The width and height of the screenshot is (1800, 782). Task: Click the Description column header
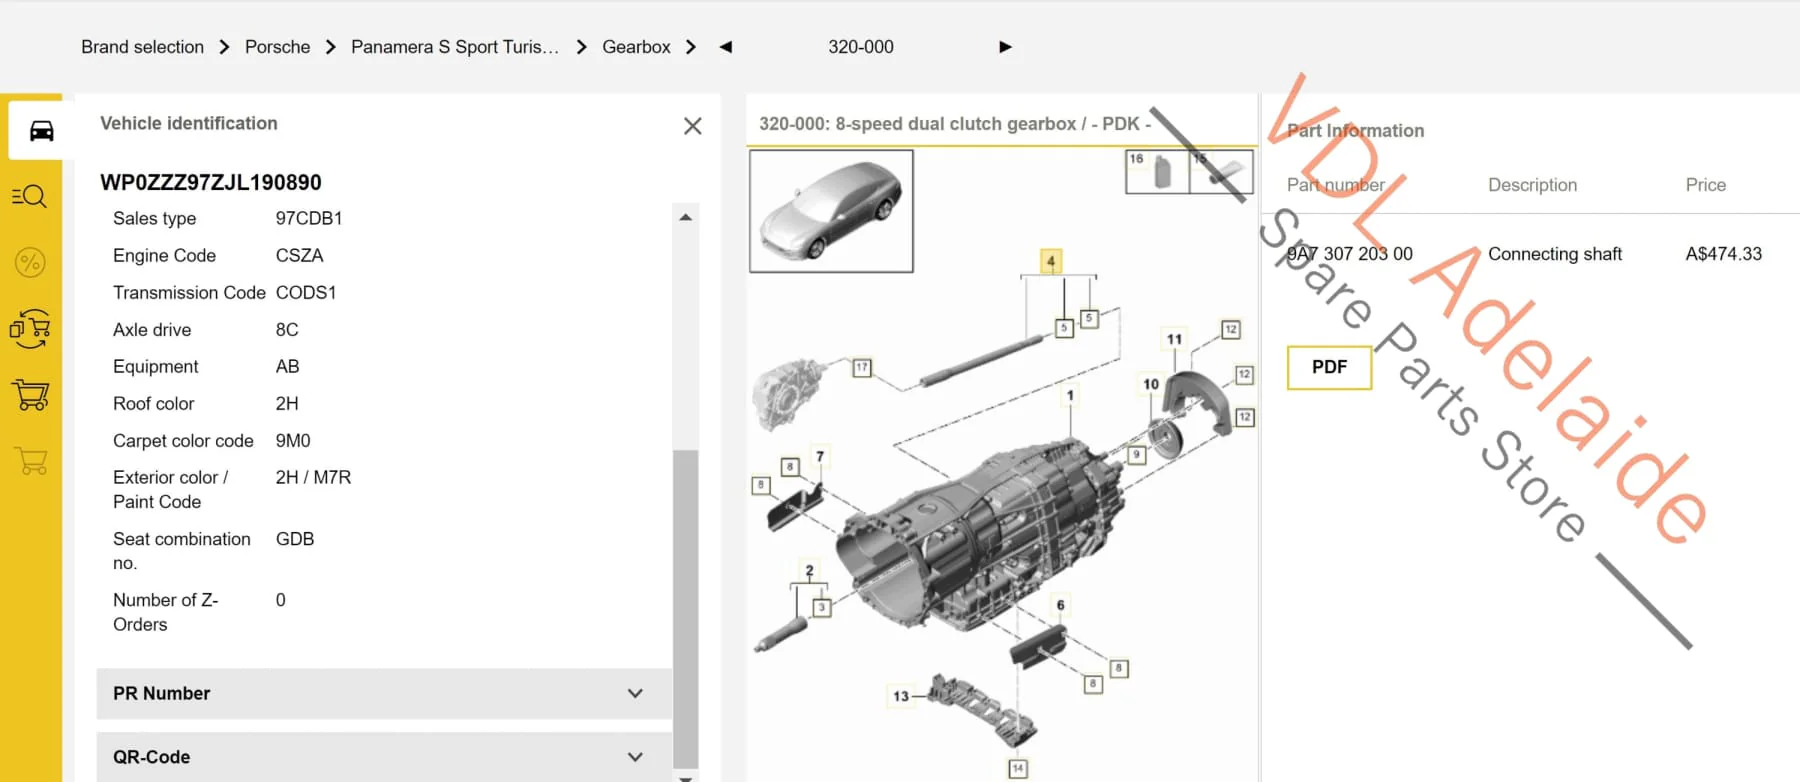1532,185
